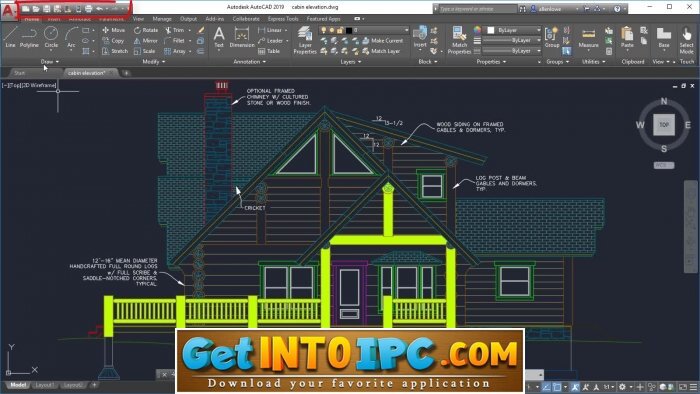The height and width of the screenshot is (394, 700).
Task: Open the Linear dimension dropdown arrow
Action: (286, 30)
